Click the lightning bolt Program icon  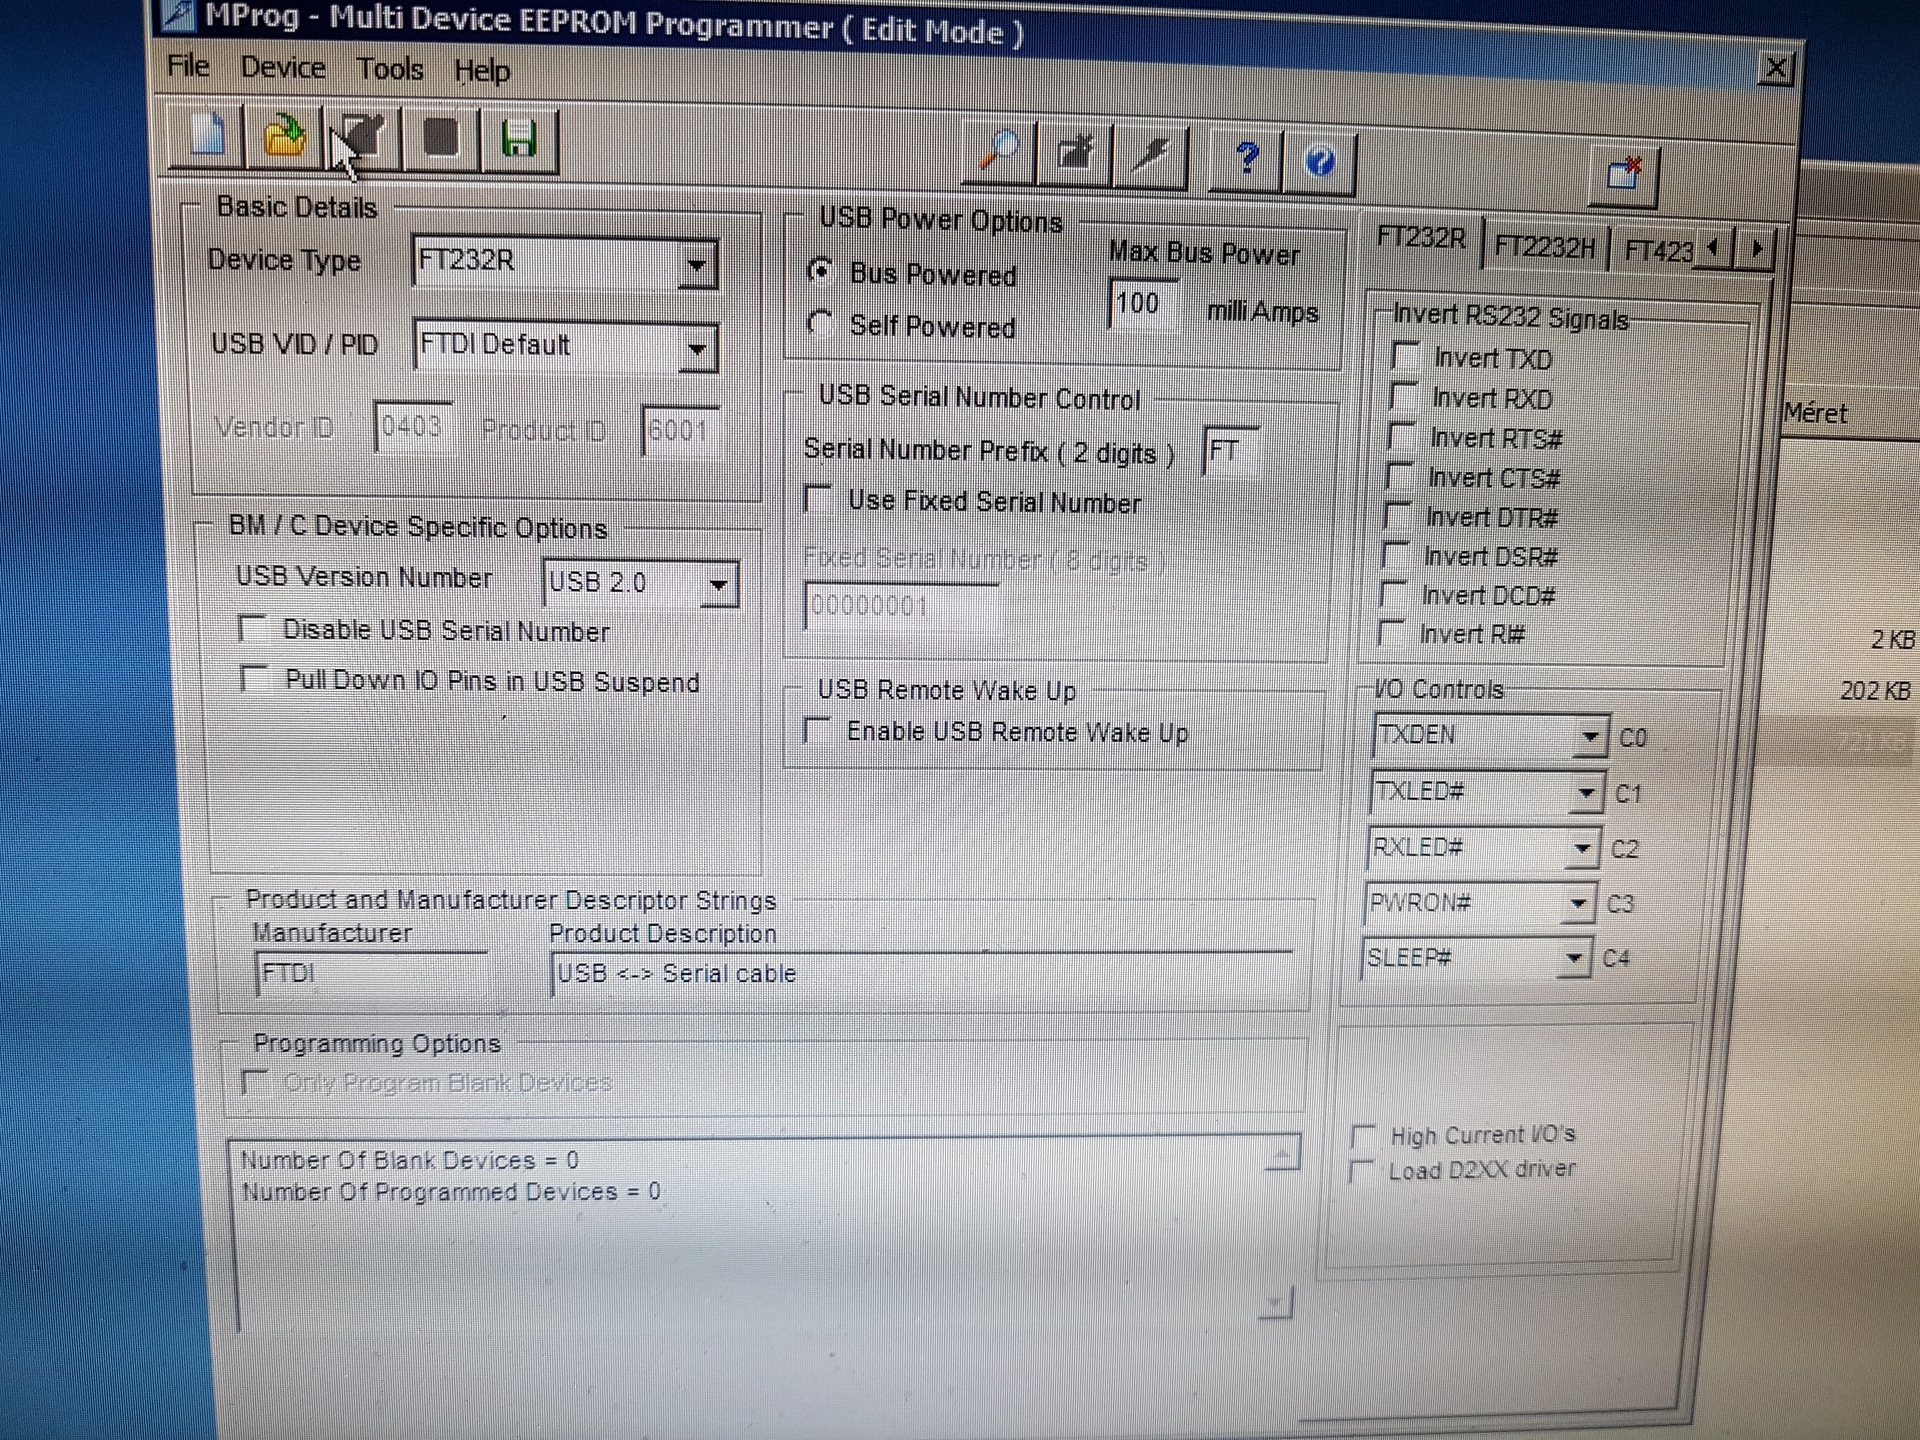point(1151,155)
